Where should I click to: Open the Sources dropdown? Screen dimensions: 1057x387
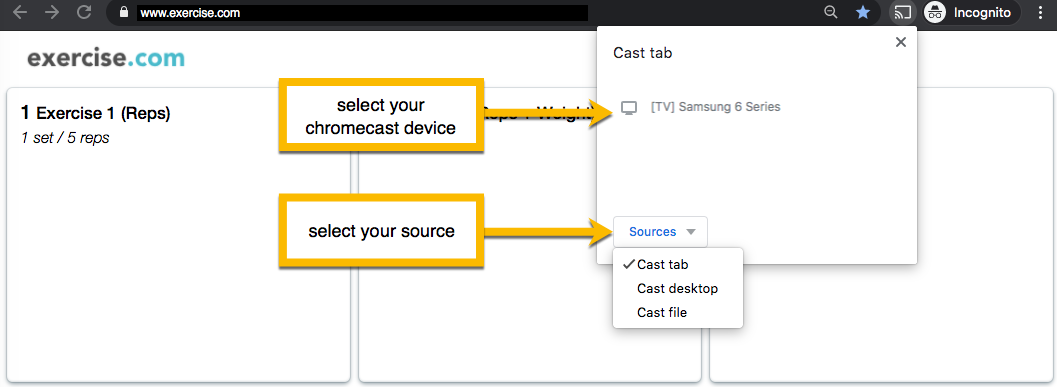[x=661, y=232]
